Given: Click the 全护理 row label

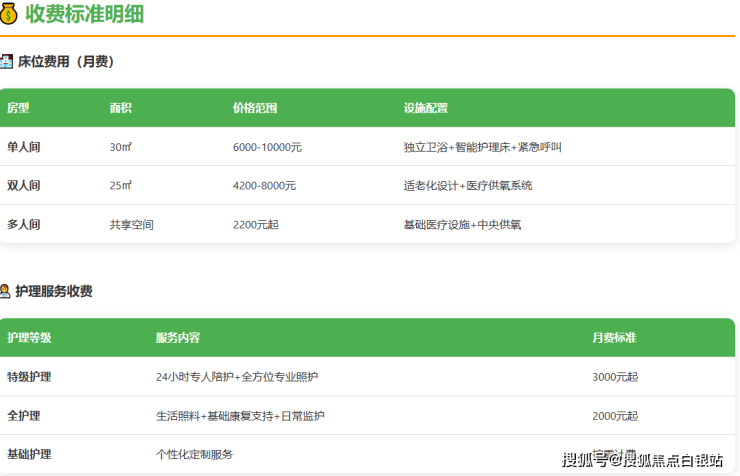Looking at the screenshot, I should pos(24,416).
